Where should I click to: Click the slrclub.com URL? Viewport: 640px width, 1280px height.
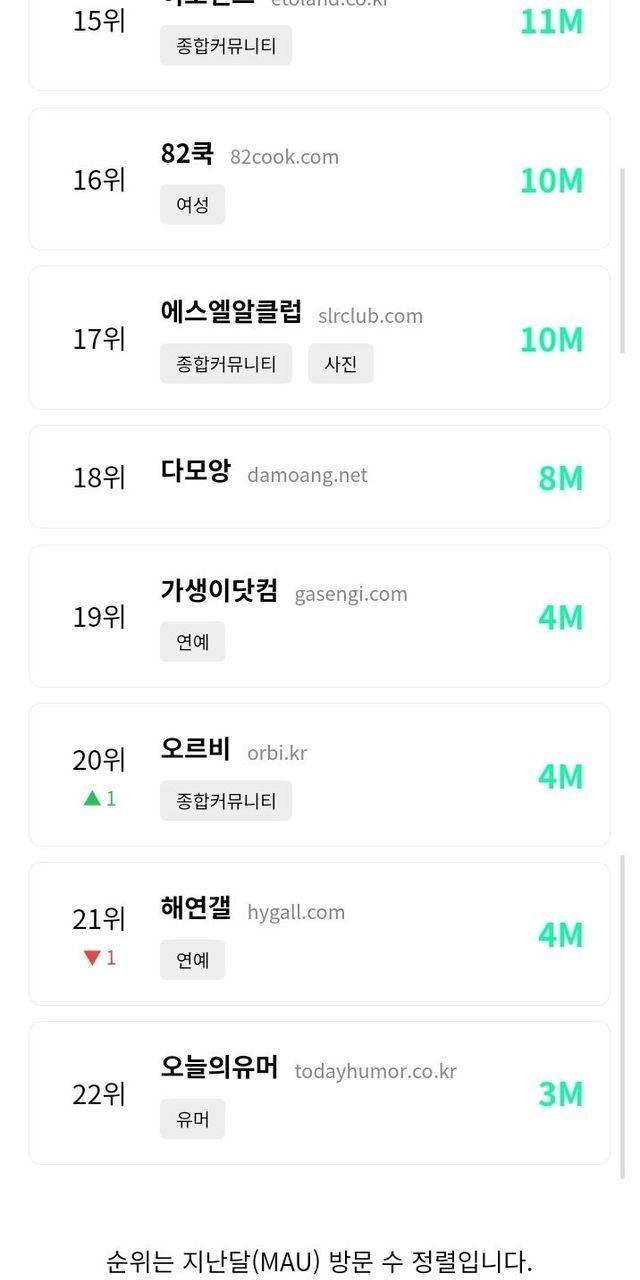click(x=370, y=315)
